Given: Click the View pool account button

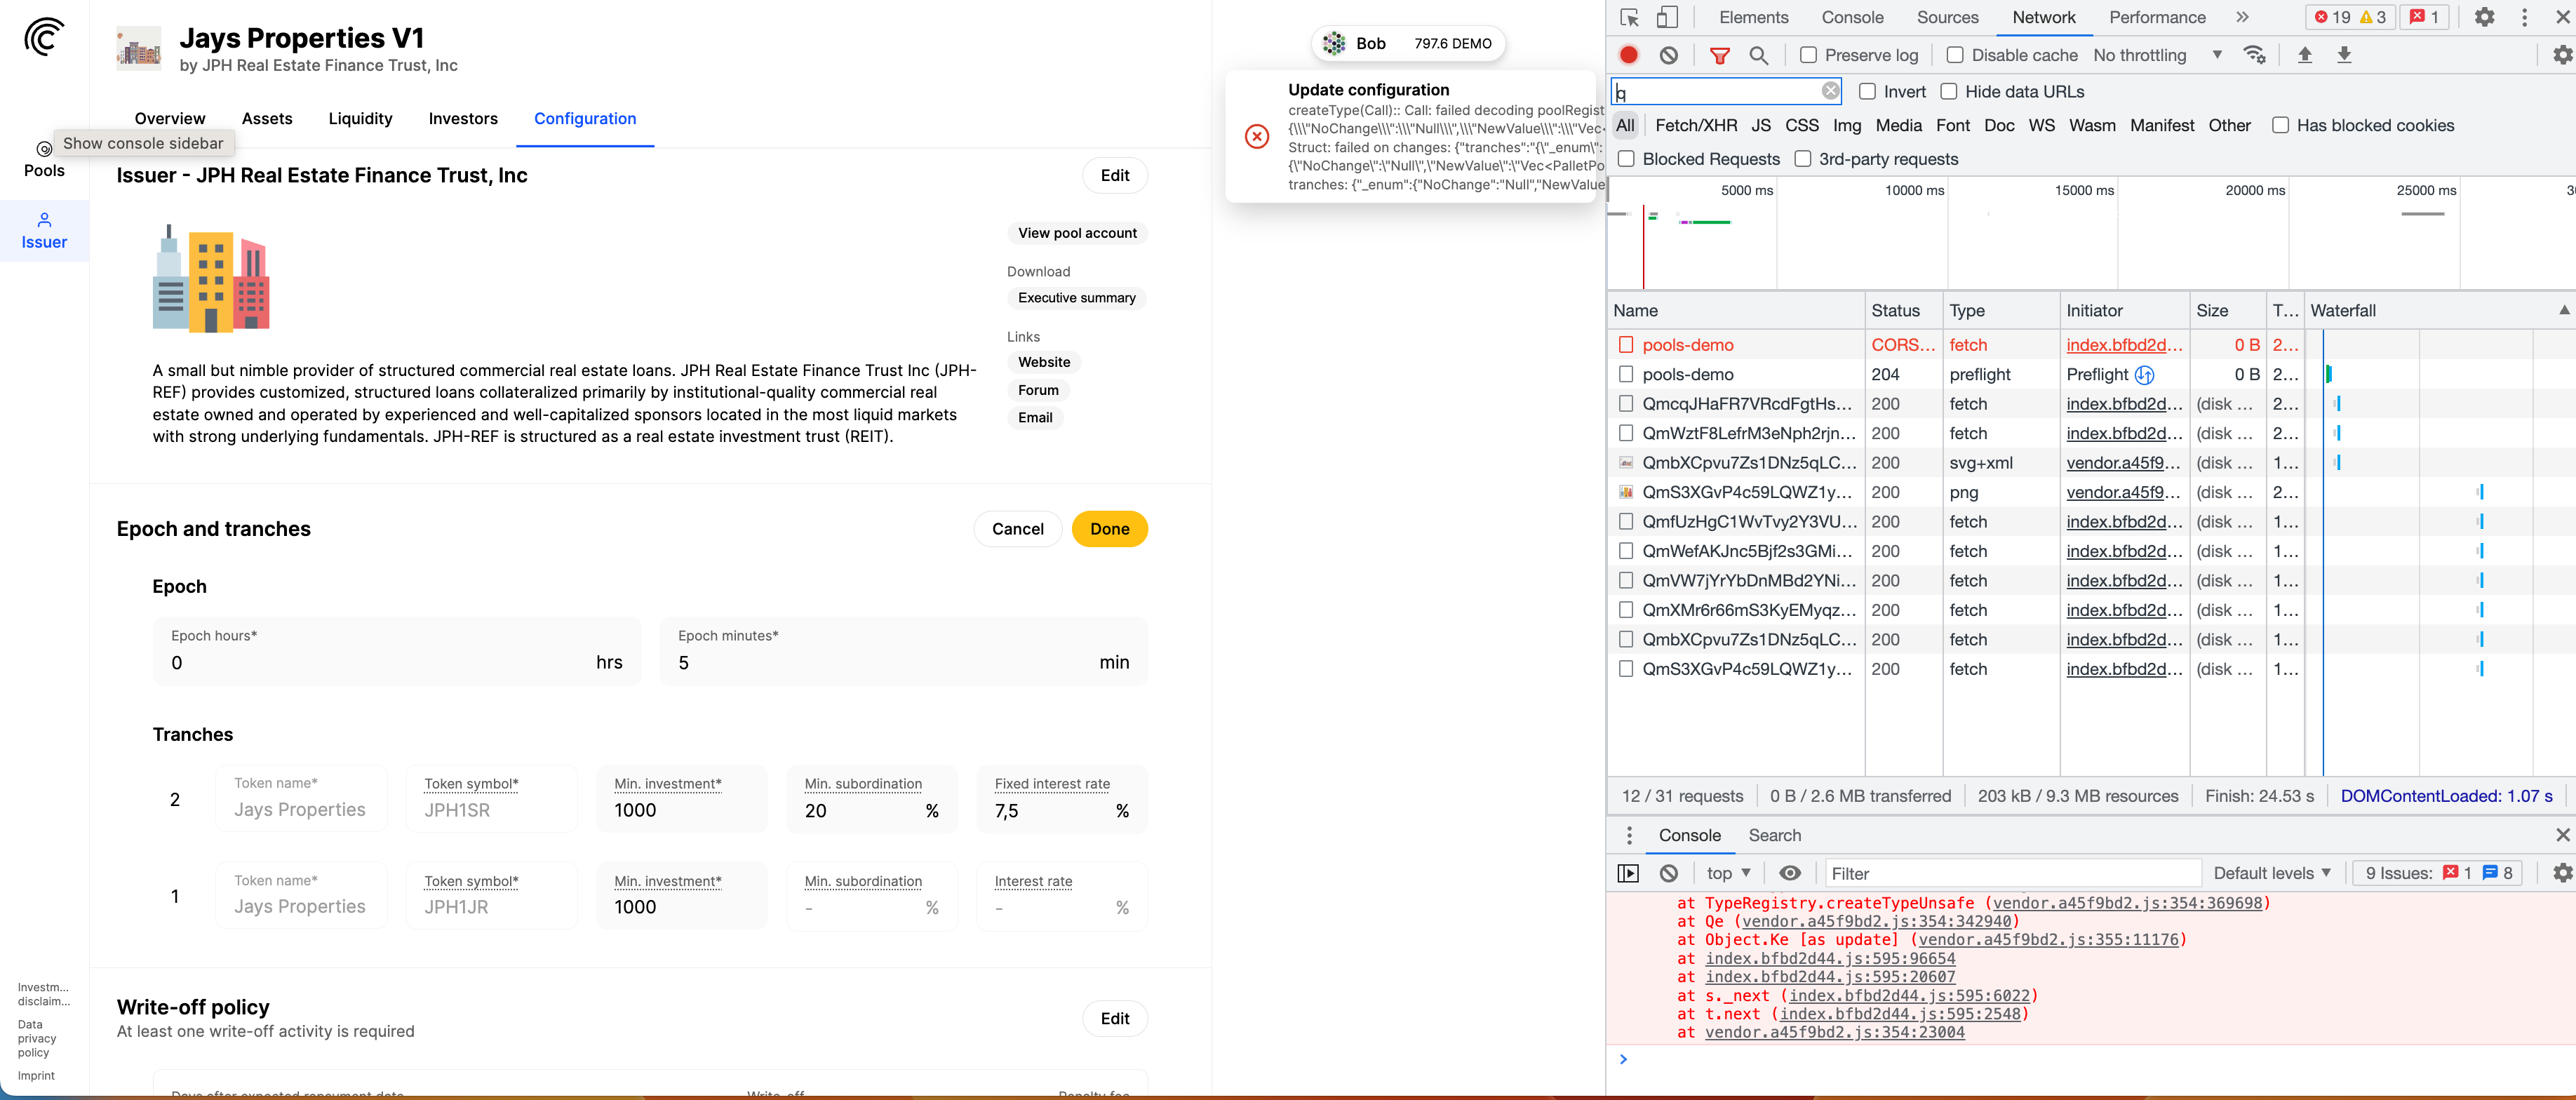Looking at the screenshot, I should pos(1076,233).
